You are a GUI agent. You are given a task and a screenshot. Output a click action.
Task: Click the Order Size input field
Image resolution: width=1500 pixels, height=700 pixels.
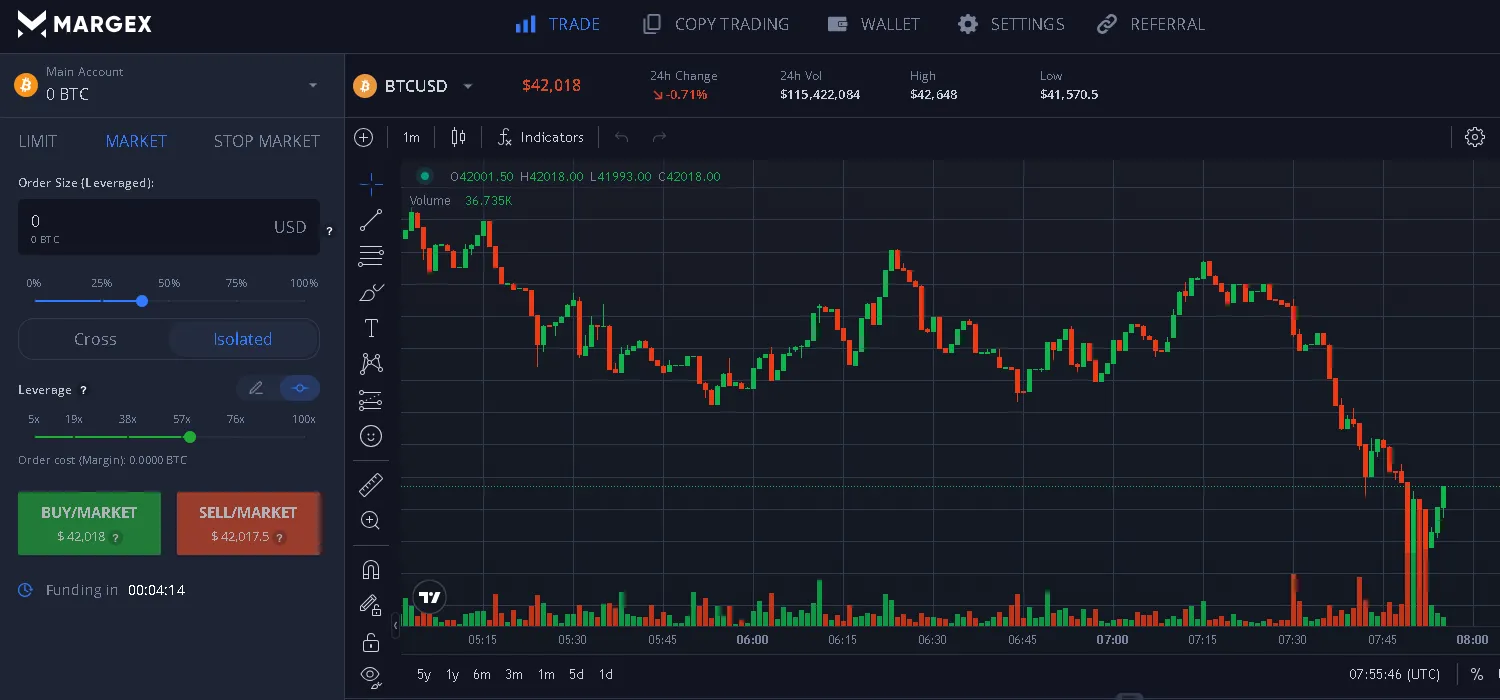(x=169, y=227)
